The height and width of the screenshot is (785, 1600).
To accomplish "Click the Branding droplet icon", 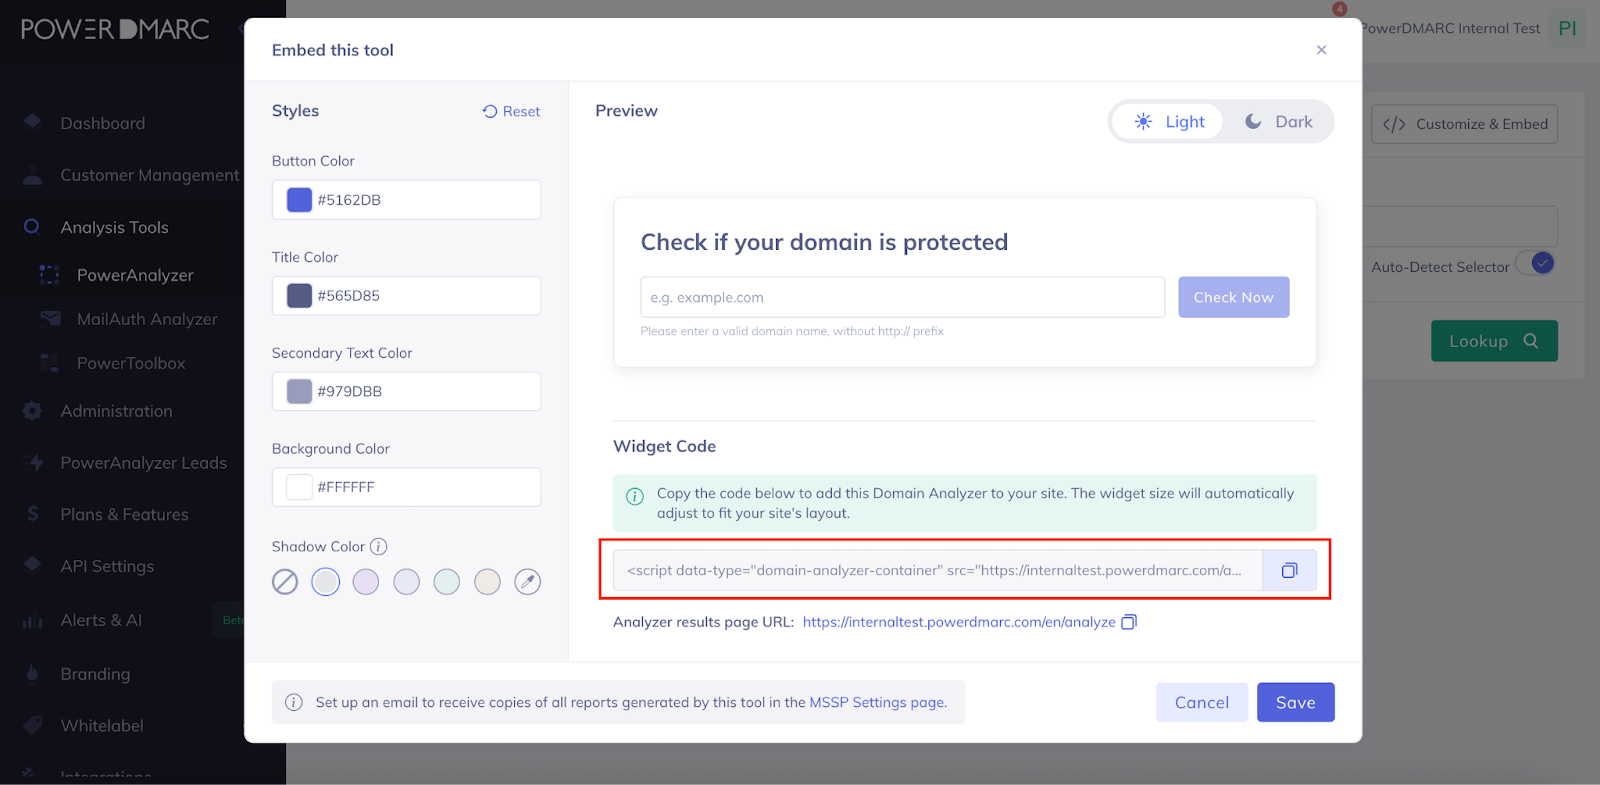I will (33, 673).
